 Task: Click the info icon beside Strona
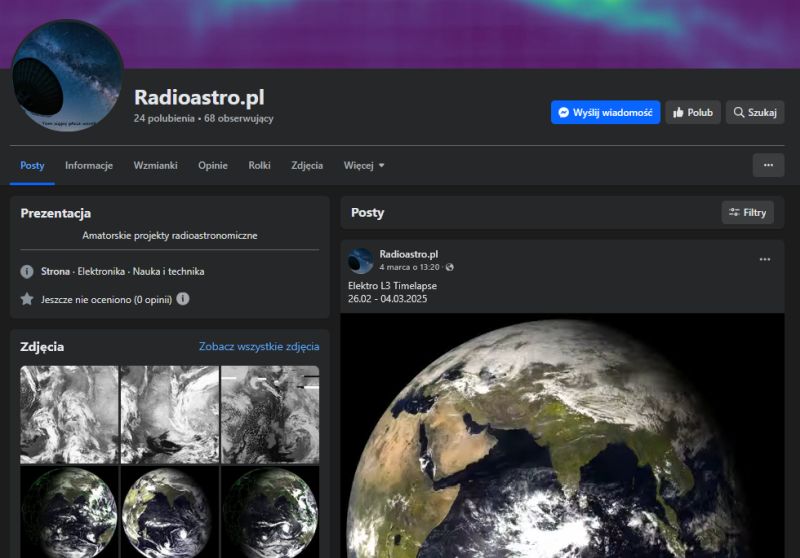27,271
